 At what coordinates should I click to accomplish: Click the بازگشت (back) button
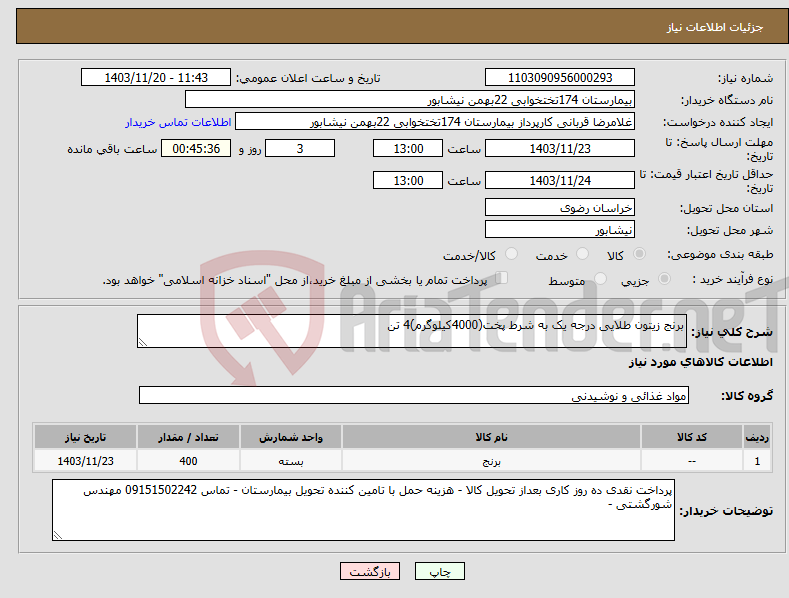pos(370,571)
